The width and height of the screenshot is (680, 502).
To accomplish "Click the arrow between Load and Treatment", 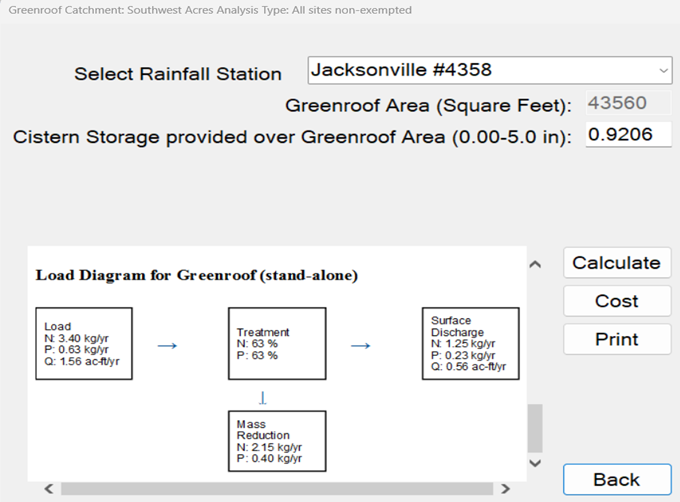I will pos(167,345).
